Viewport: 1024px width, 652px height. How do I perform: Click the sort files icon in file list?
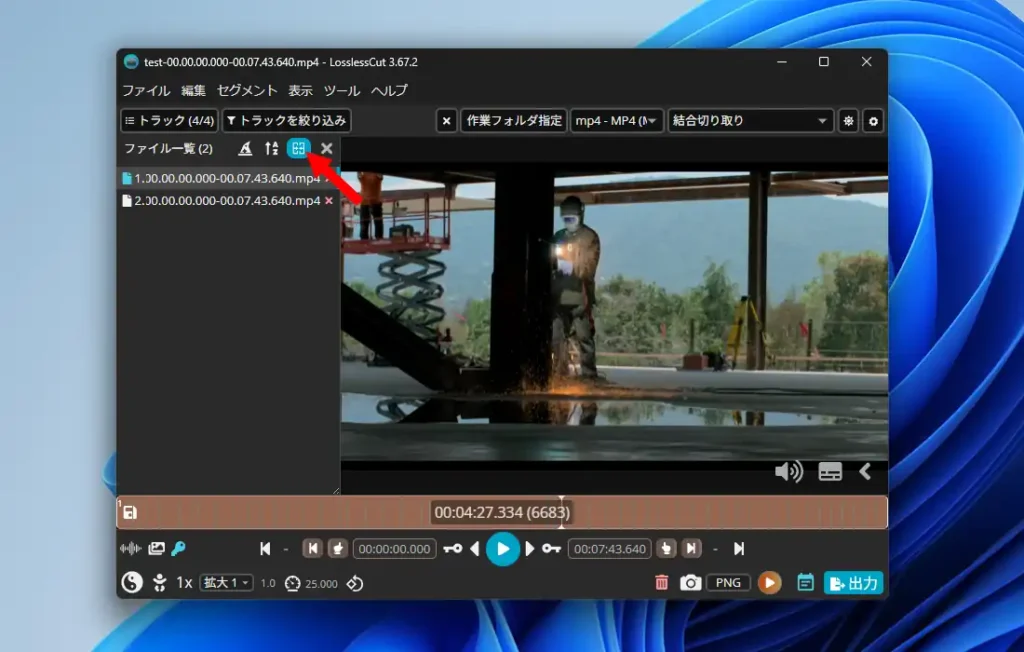(271, 148)
